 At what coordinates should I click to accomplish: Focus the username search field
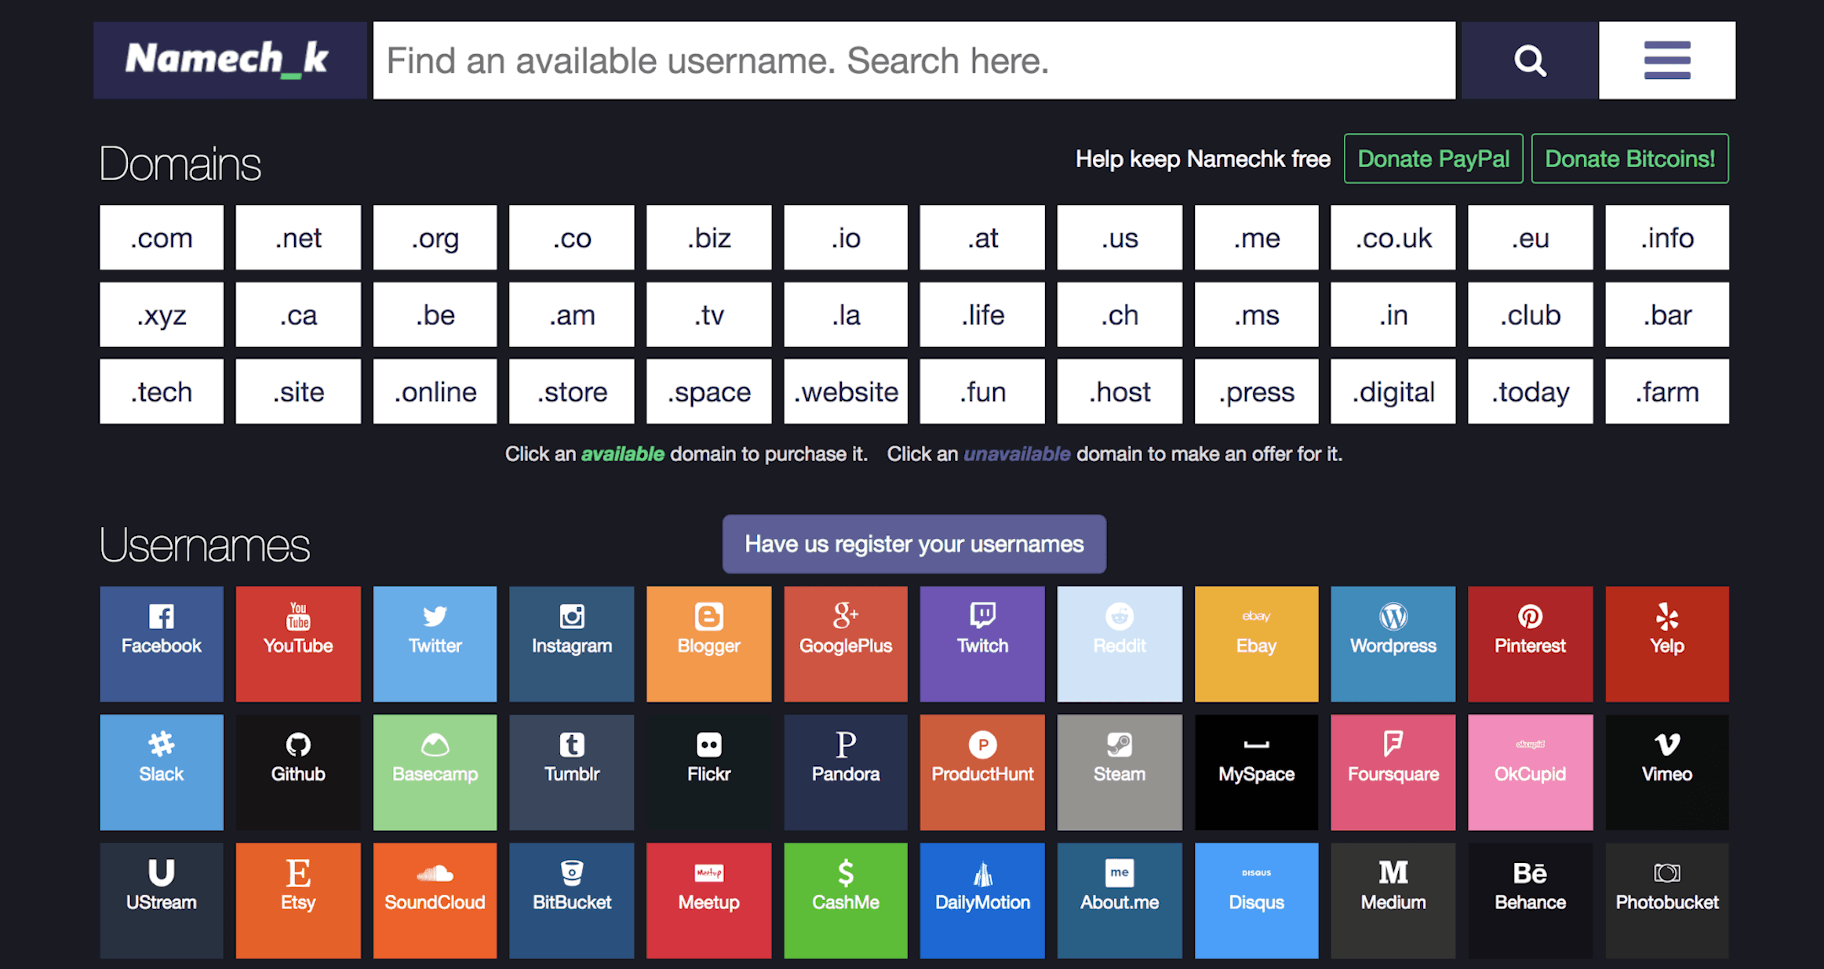(x=914, y=61)
